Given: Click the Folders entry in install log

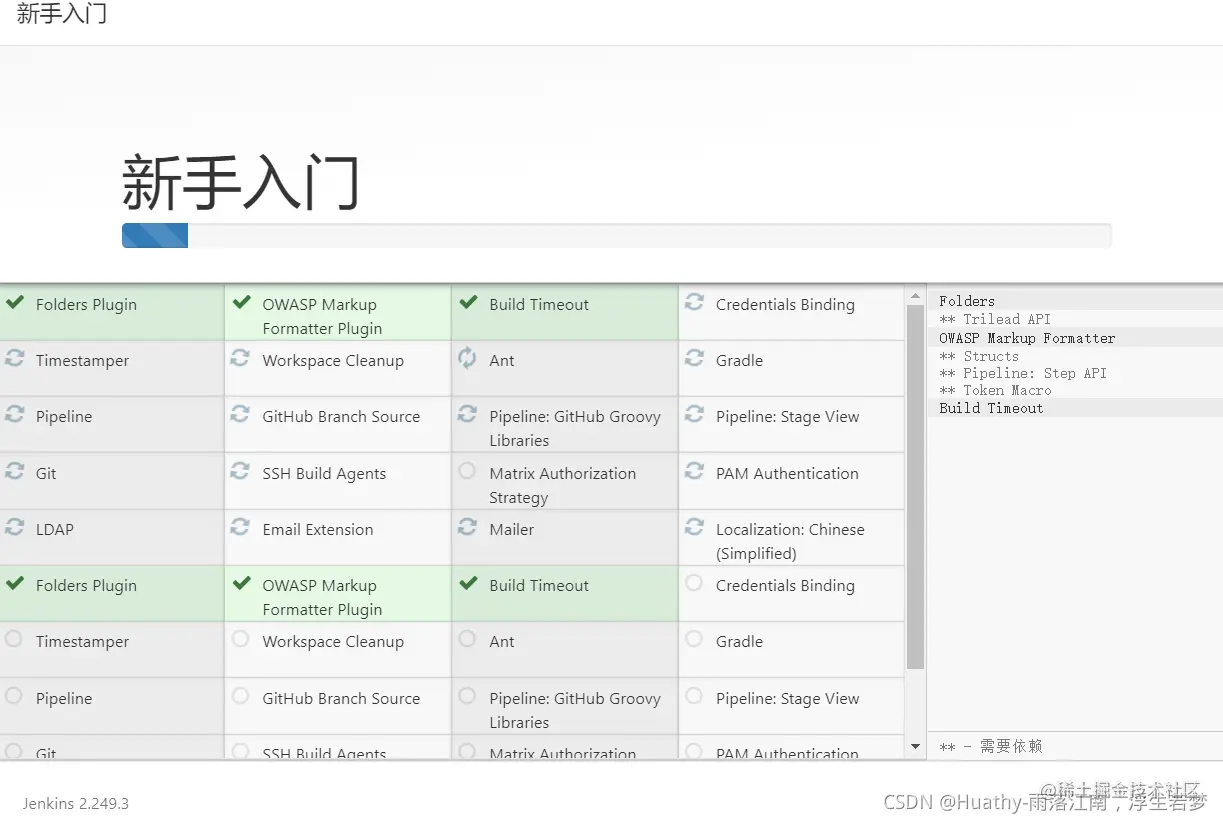Looking at the screenshot, I should (967, 301).
